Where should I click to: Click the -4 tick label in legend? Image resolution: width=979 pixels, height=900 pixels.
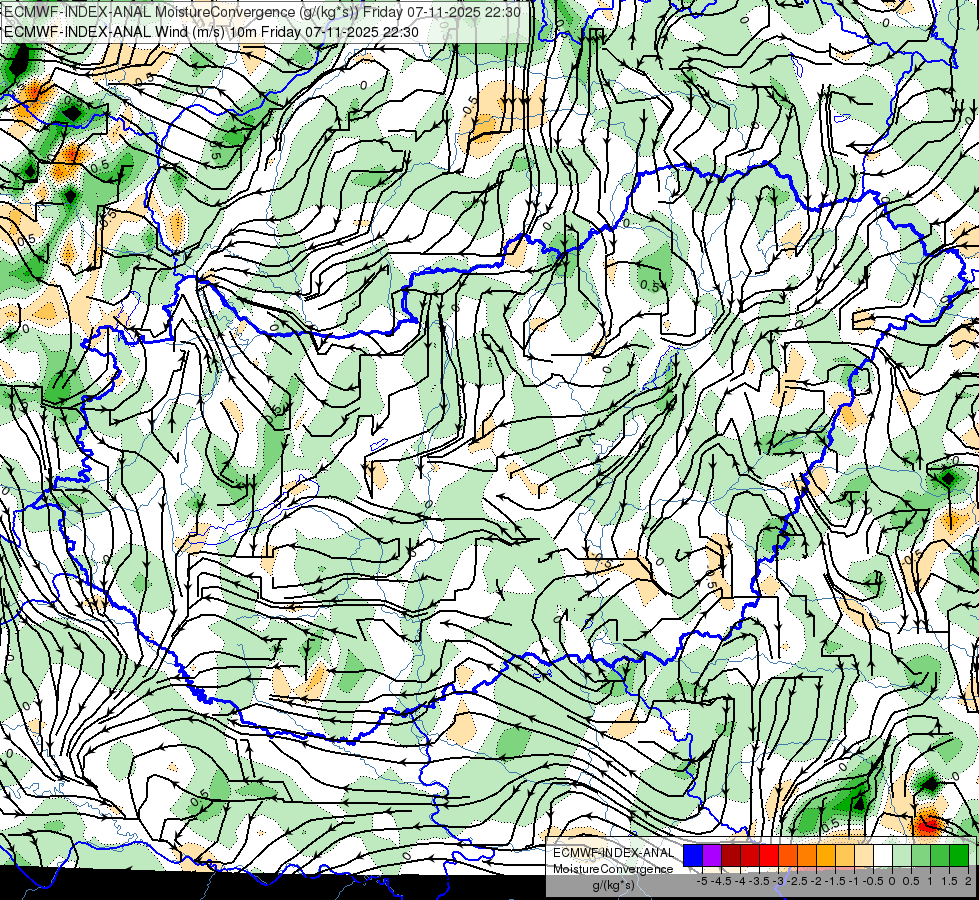point(740,881)
